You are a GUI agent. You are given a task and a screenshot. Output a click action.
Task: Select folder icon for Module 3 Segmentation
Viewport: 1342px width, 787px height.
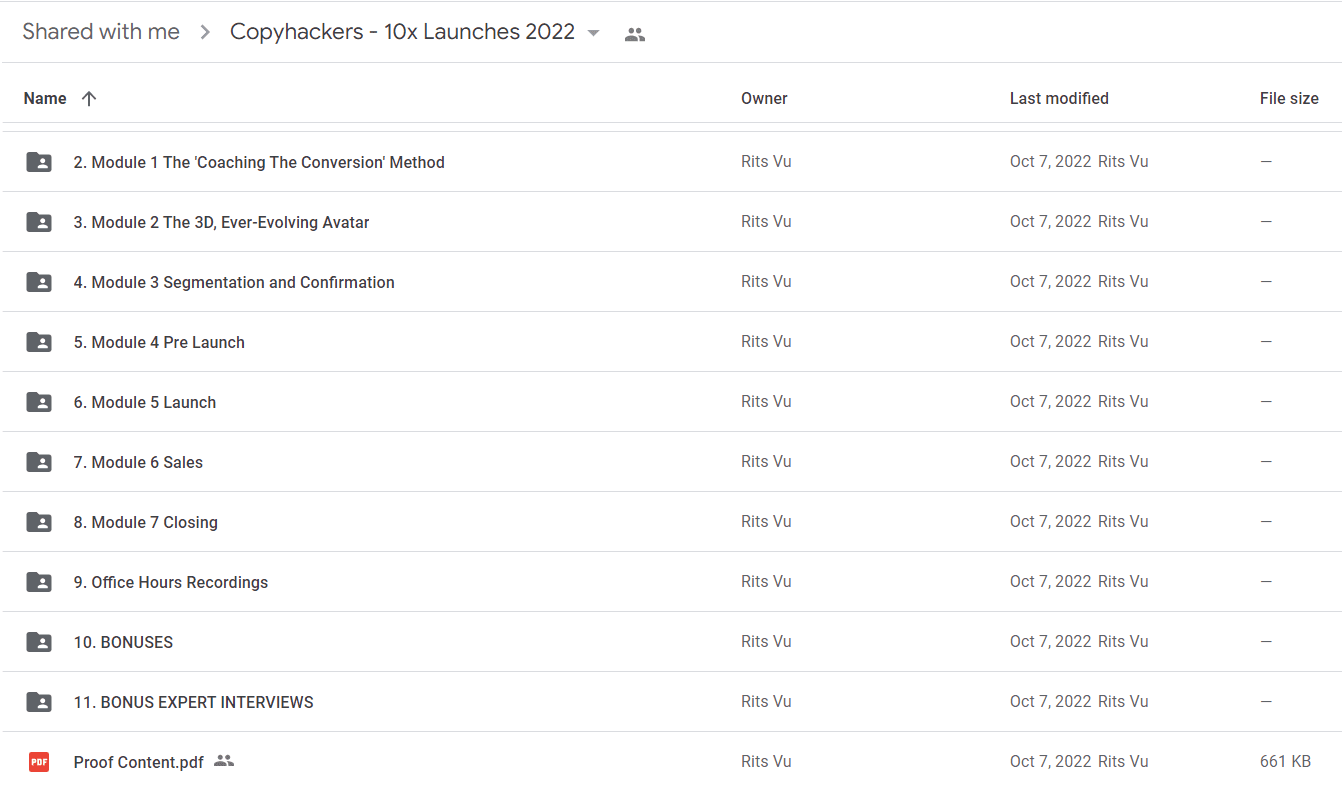point(39,282)
